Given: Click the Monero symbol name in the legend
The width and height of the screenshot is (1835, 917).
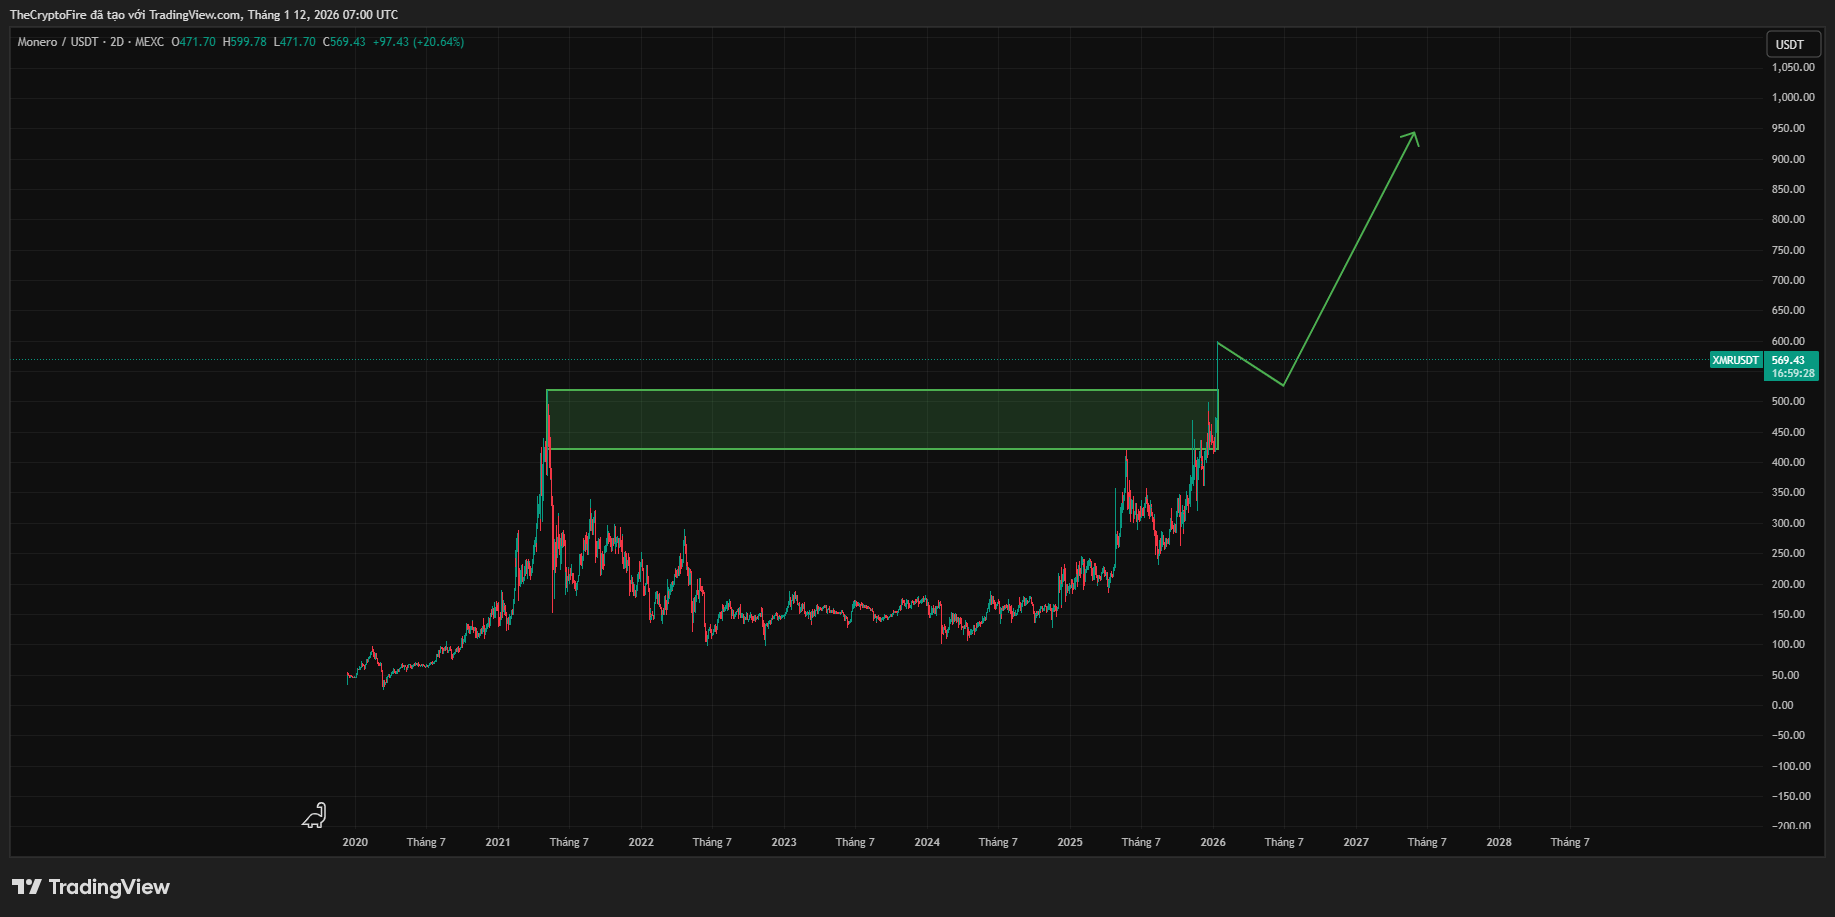Looking at the screenshot, I should coord(37,42).
